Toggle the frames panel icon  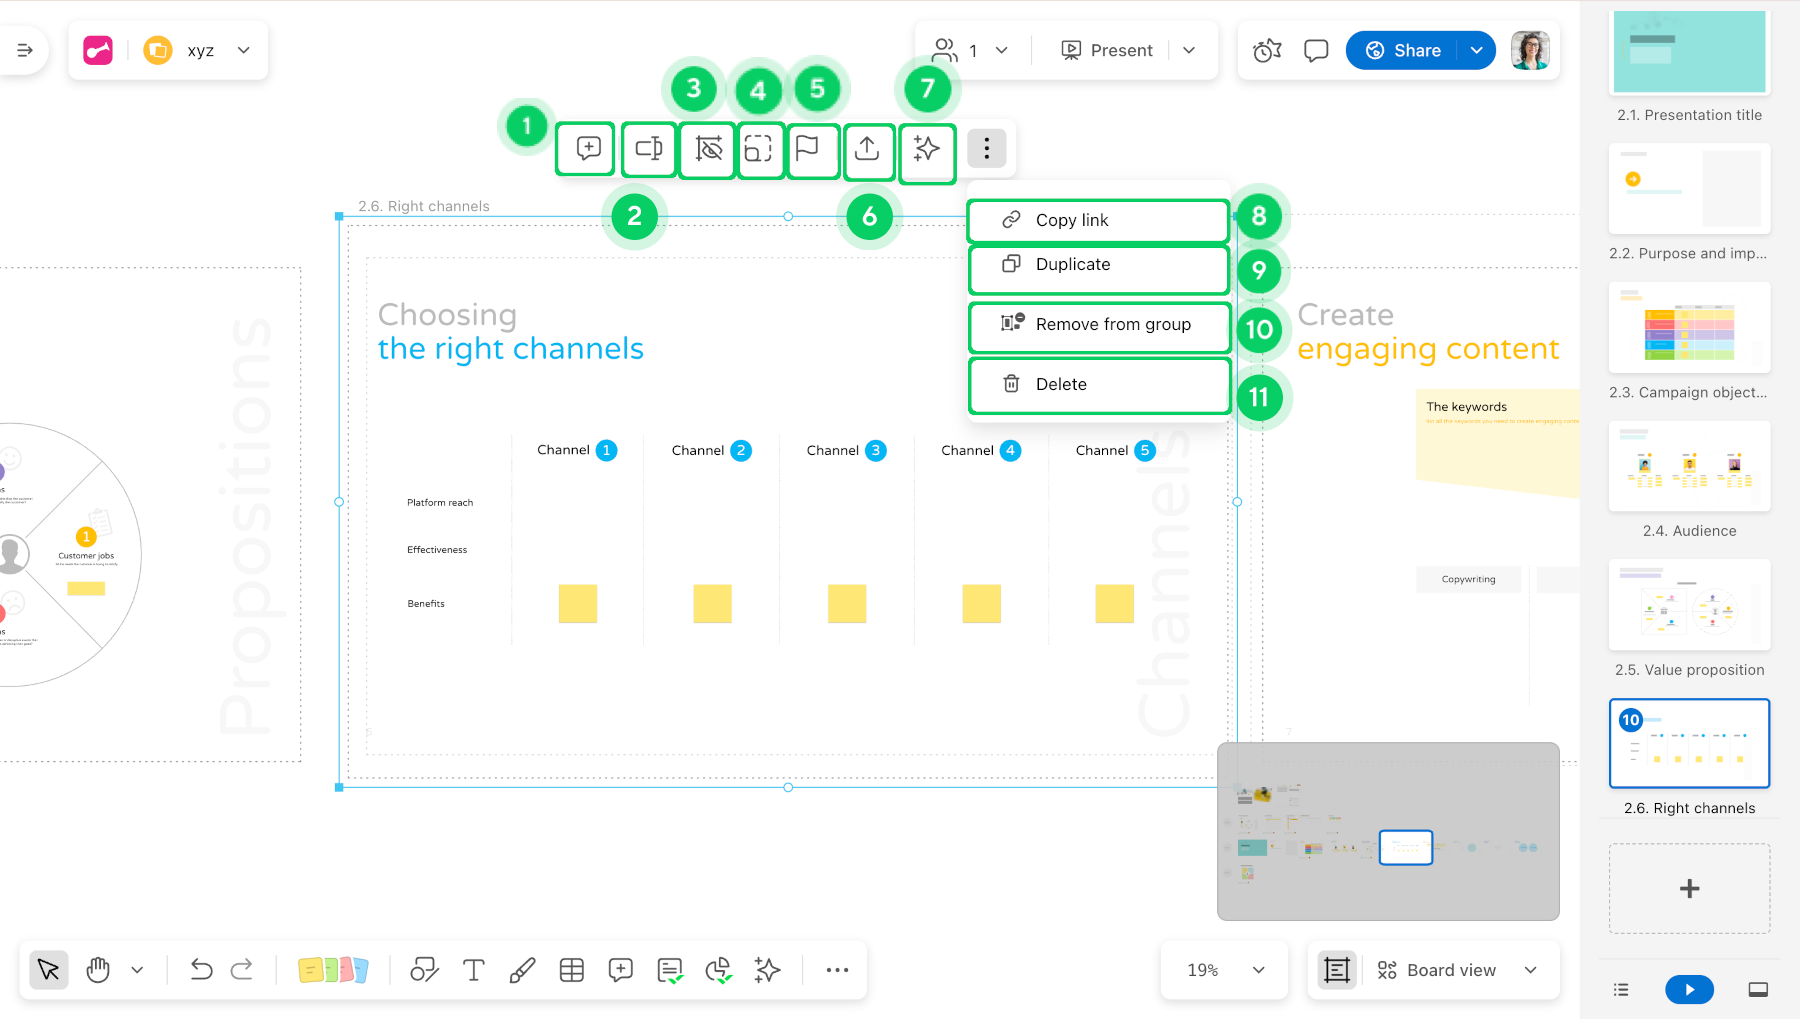pyautogui.click(x=1337, y=970)
